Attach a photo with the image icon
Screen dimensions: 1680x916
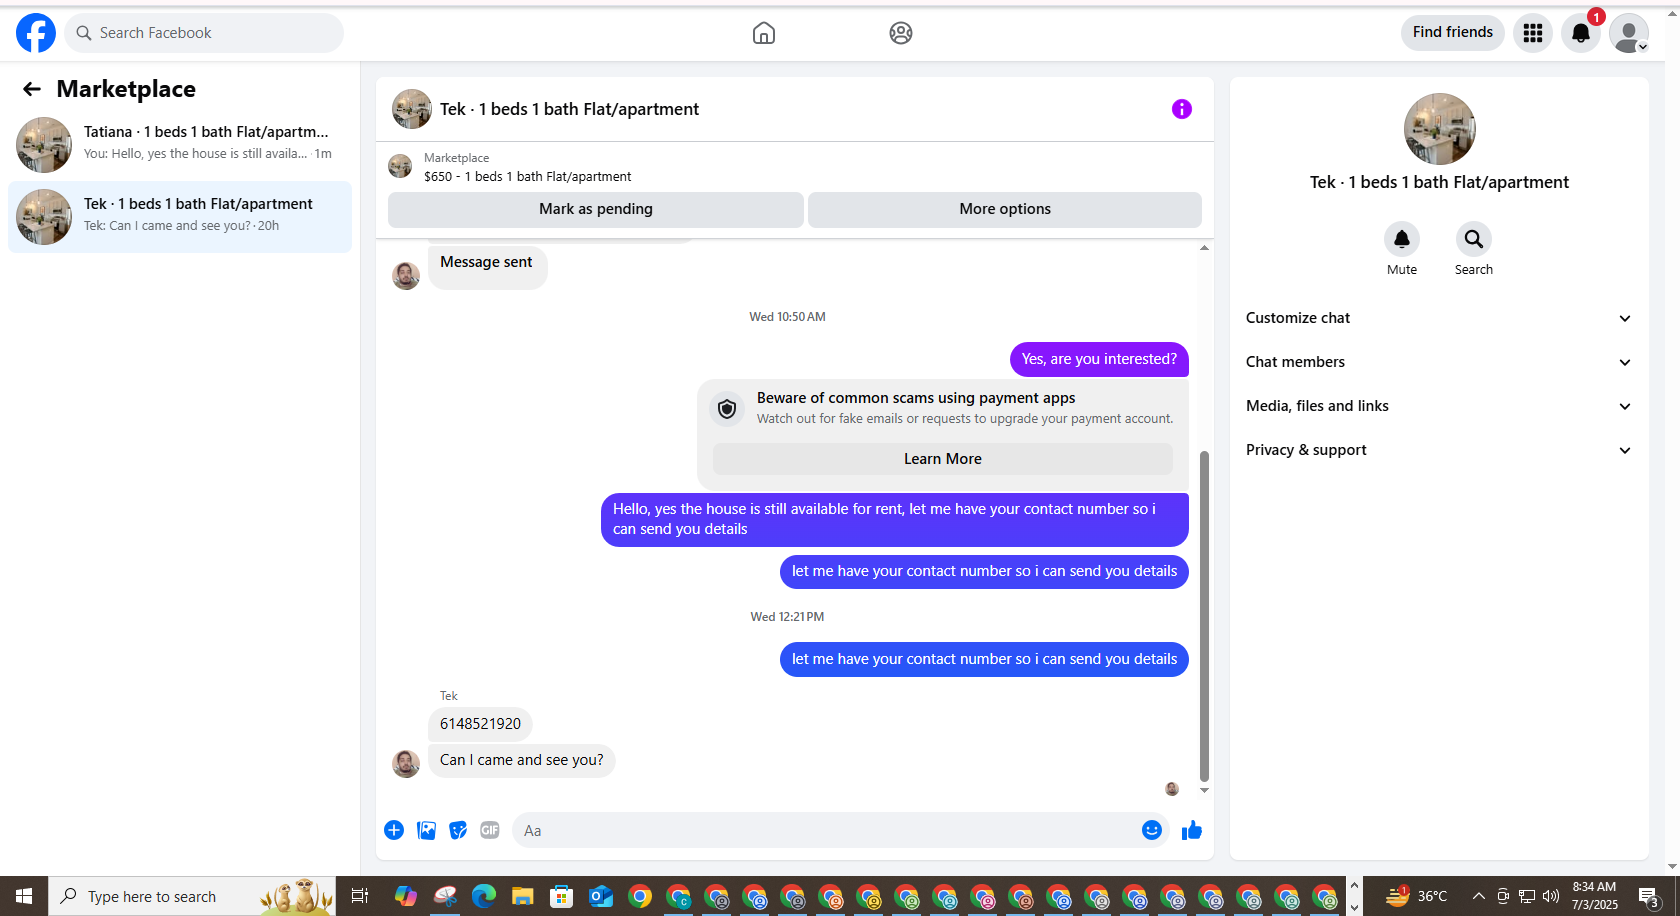click(426, 830)
